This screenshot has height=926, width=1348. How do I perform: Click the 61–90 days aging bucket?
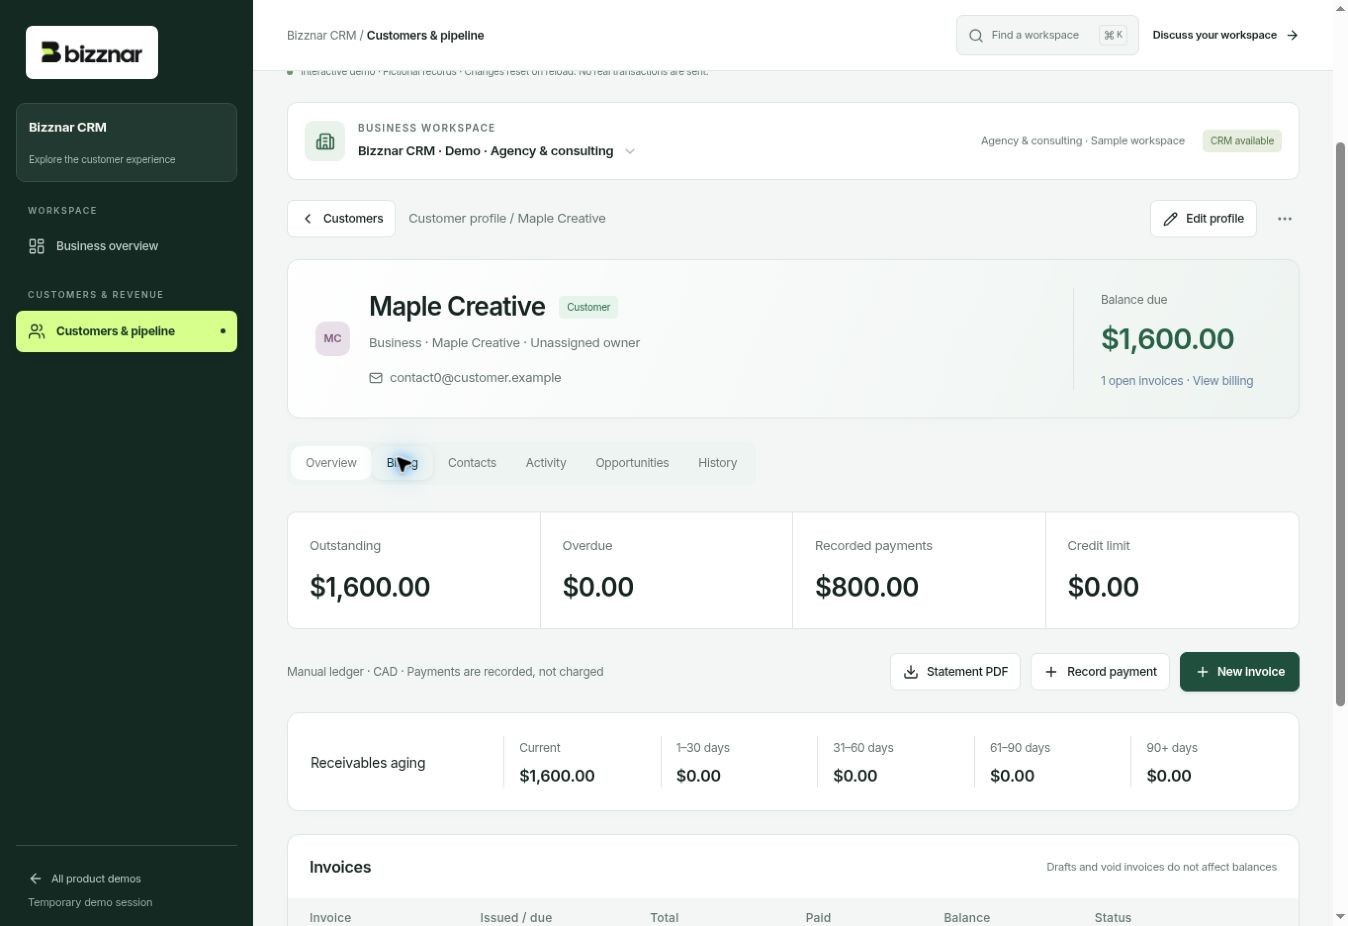(1053, 762)
